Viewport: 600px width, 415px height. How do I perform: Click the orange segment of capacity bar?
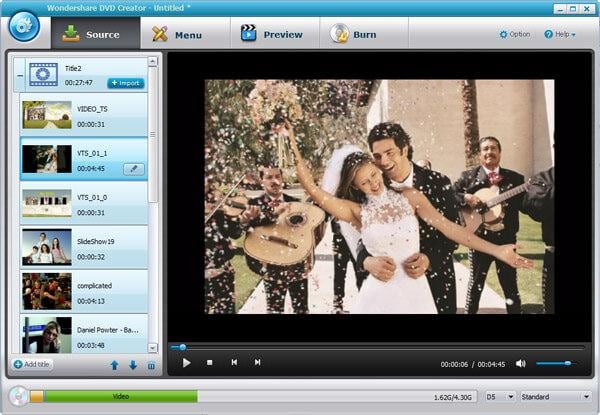[x=37, y=397]
